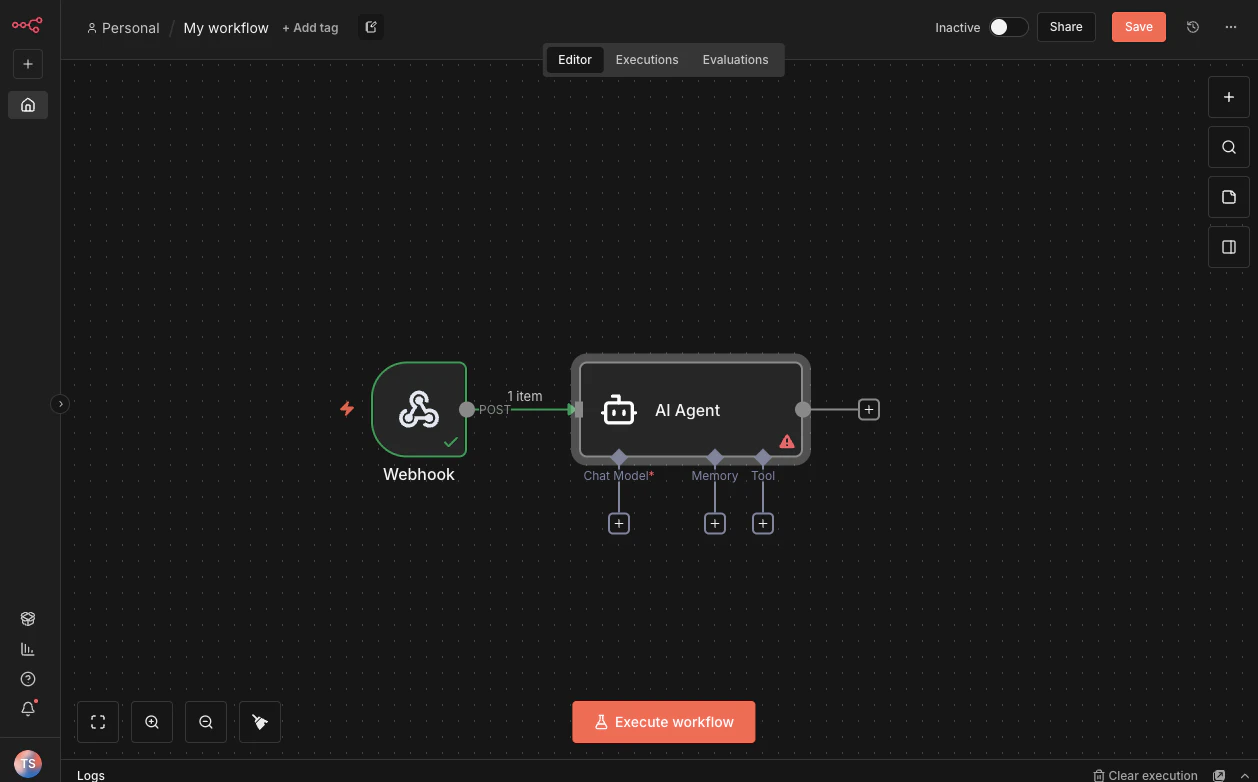This screenshot has width=1258, height=782.
Task: Open the templates box icon in sidebar
Action: [x=28, y=619]
